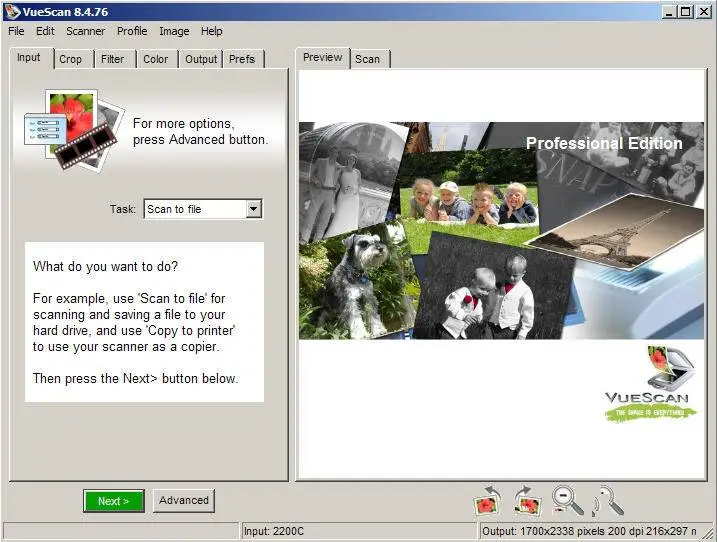Open the Profile menu
The height and width of the screenshot is (542, 717).
pos(132,31)
